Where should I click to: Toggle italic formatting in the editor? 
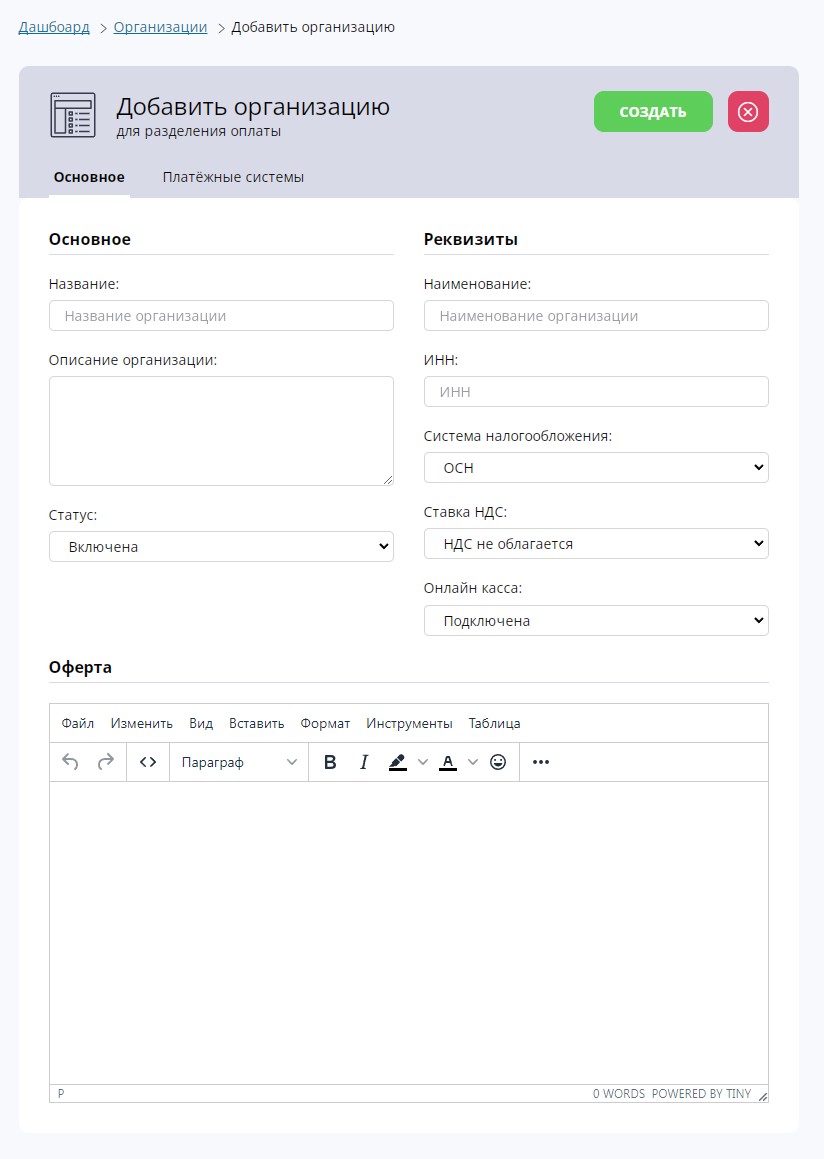coord(364,762)
